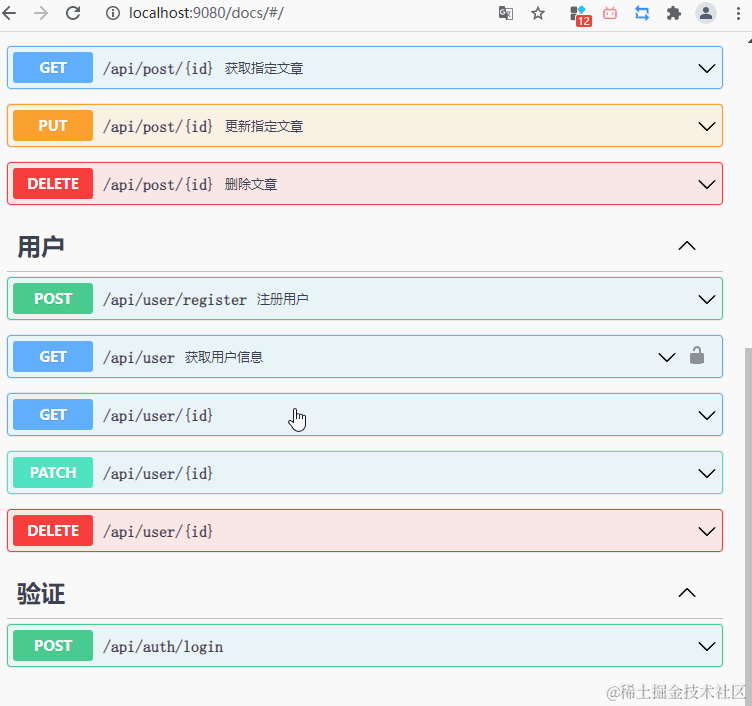This screenshot has height=706, width=752.
Task: Click the browser forward arrow
Action: 41,13
